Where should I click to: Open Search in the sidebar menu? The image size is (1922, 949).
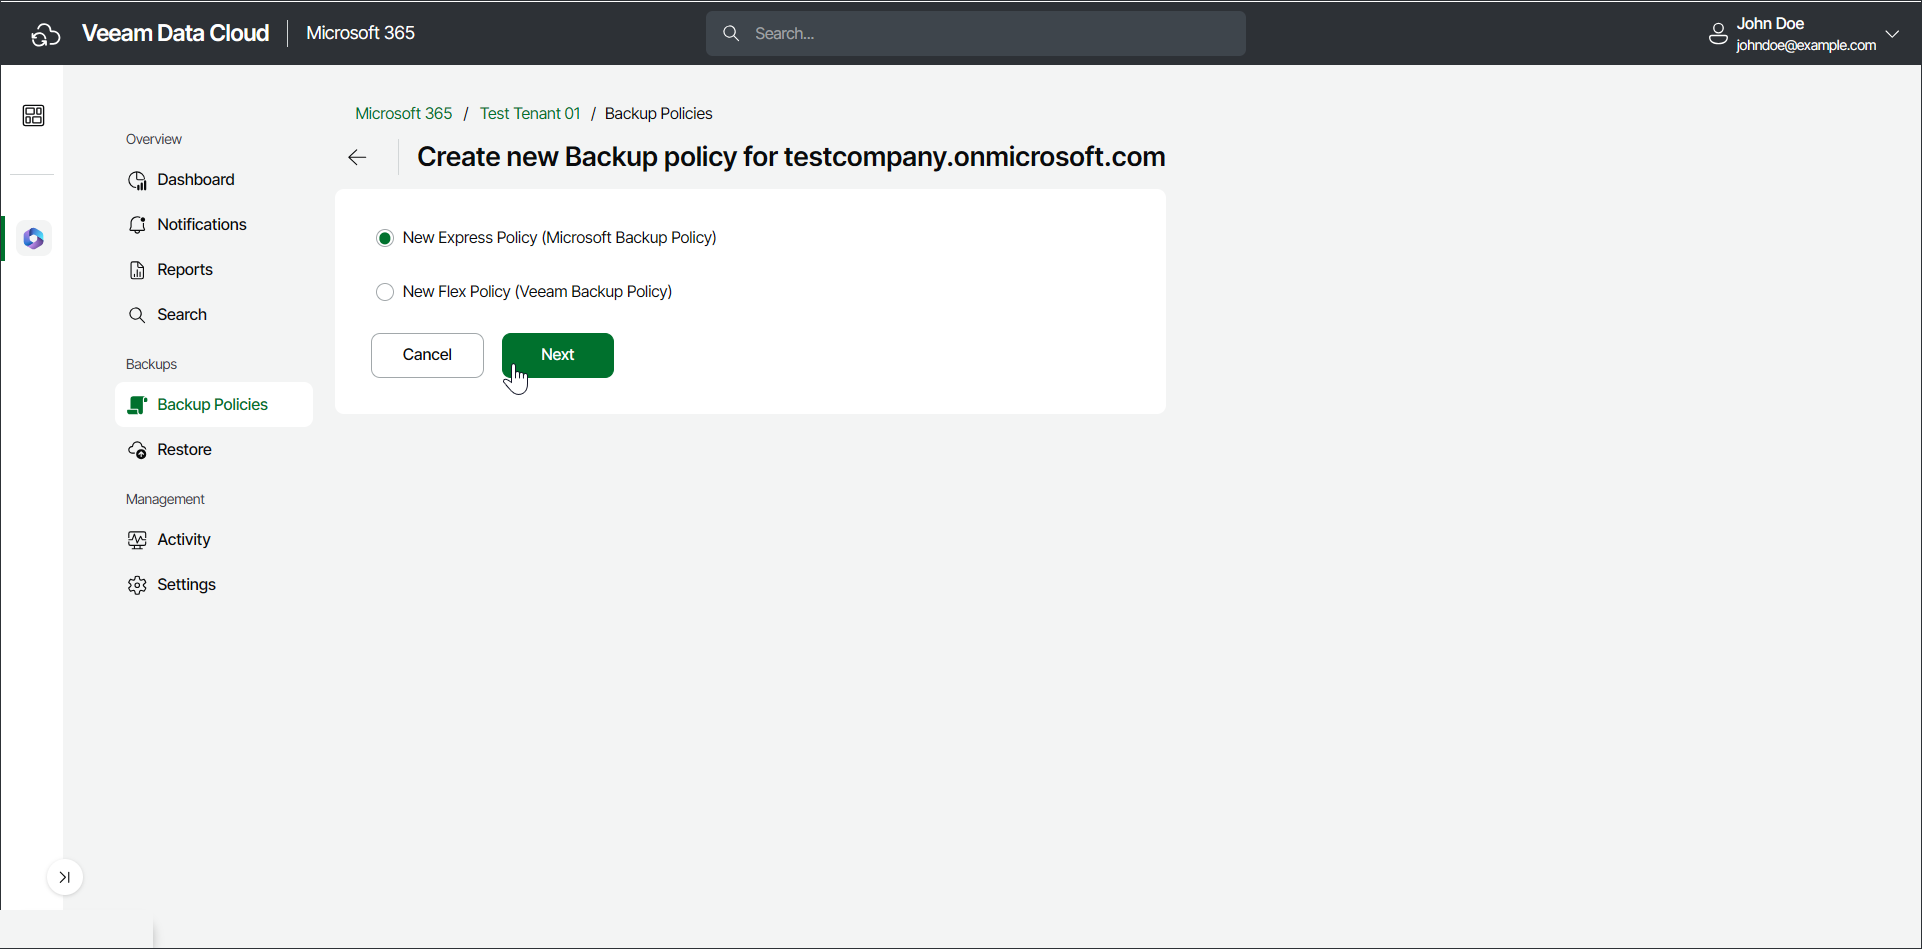point(214,315)
